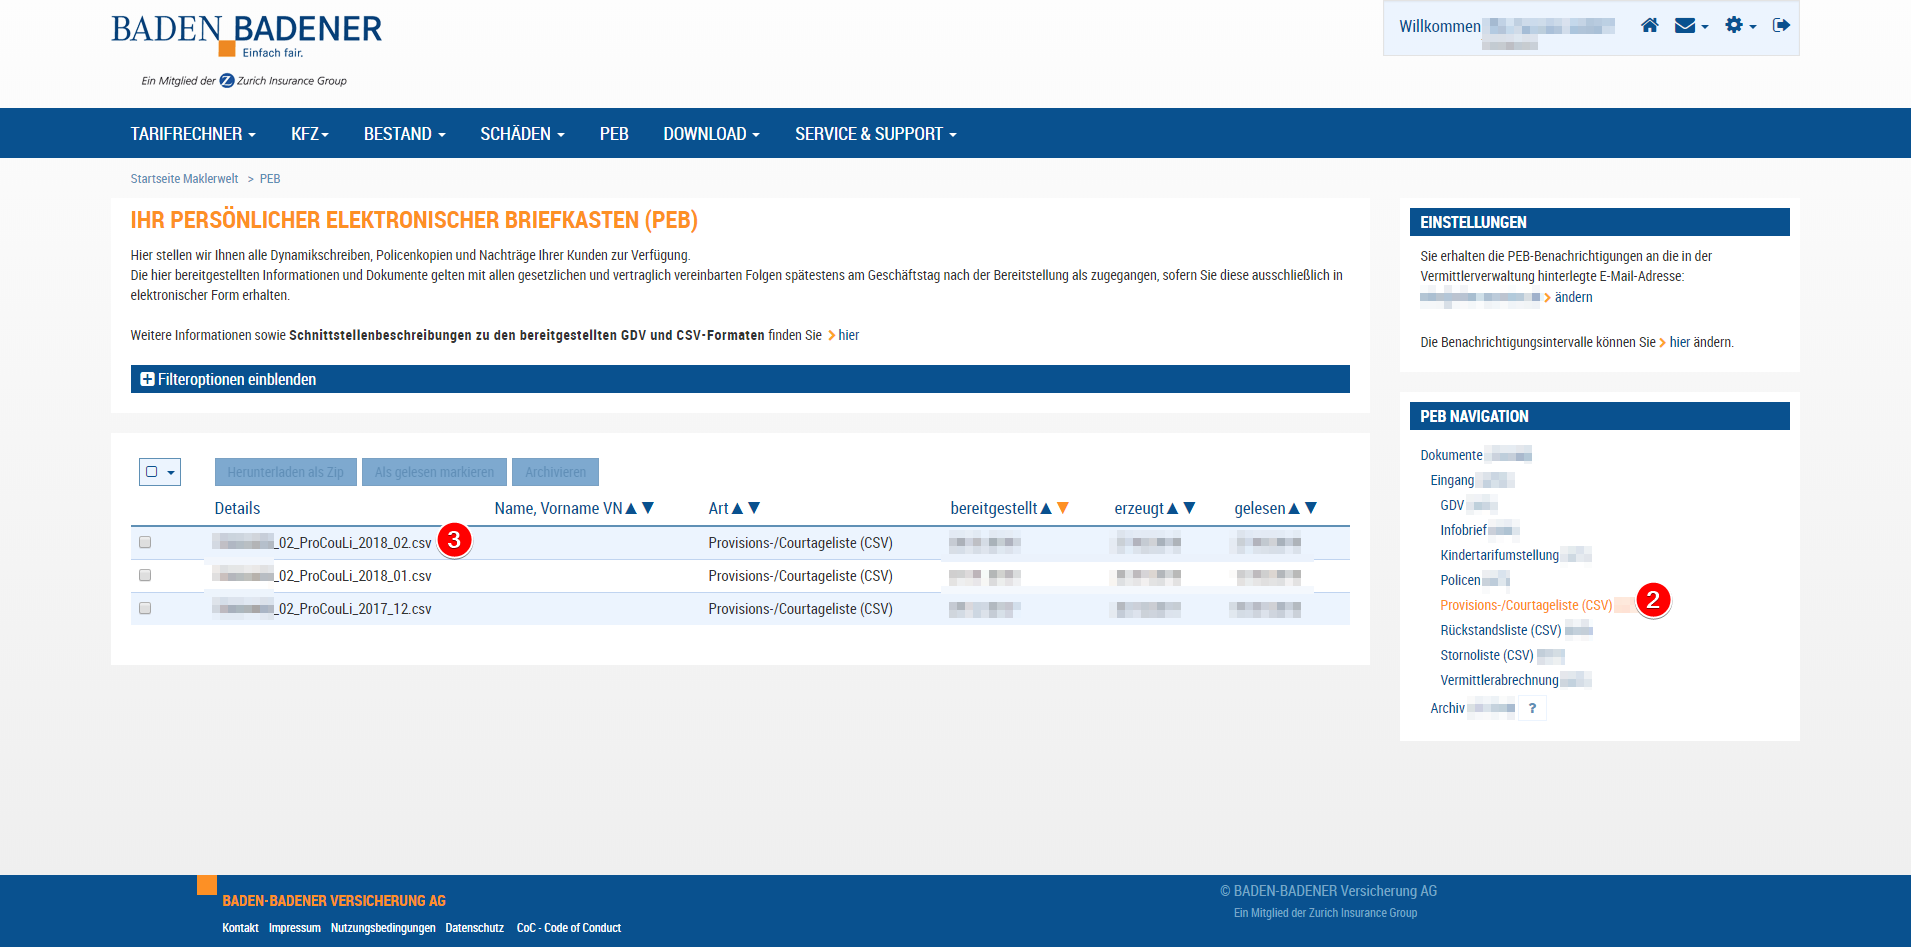Open Kontakt footer link
The height and width of the screenshot is (947, 1916).
(240, 928)
